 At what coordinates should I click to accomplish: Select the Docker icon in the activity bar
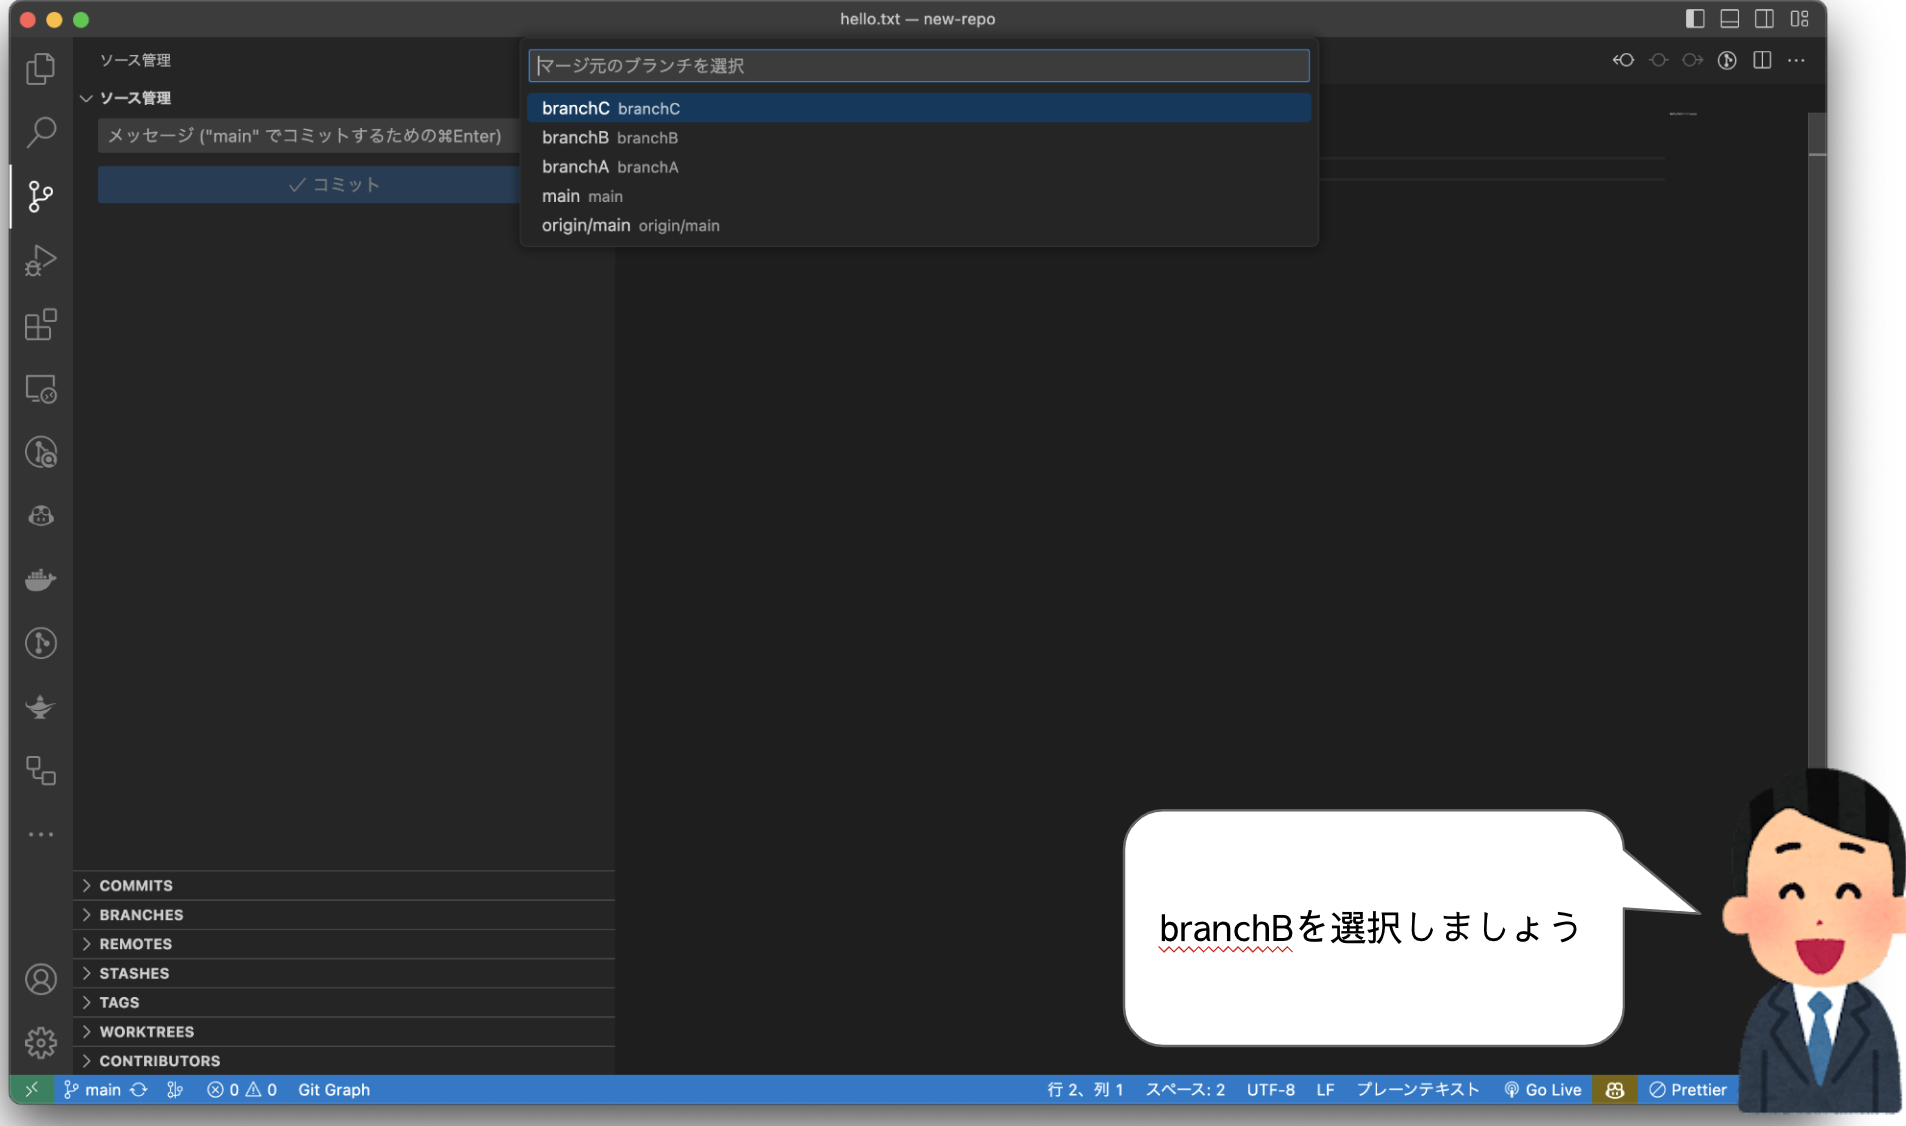(x=41, y=580)
